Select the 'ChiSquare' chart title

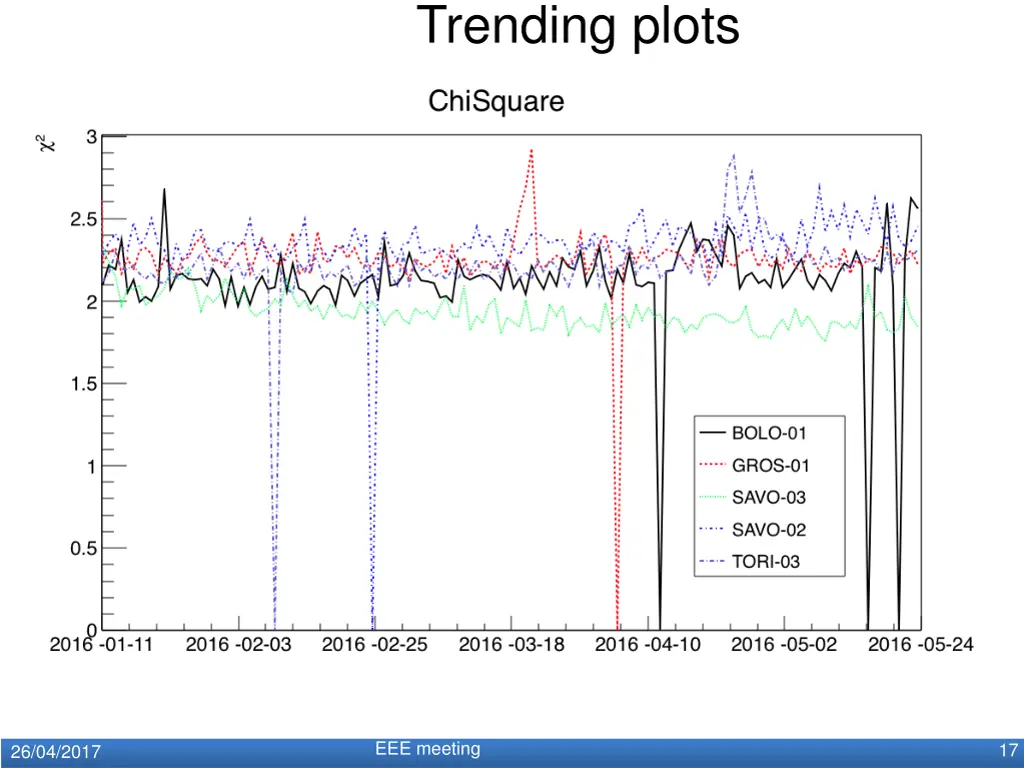tap(496, 101)
